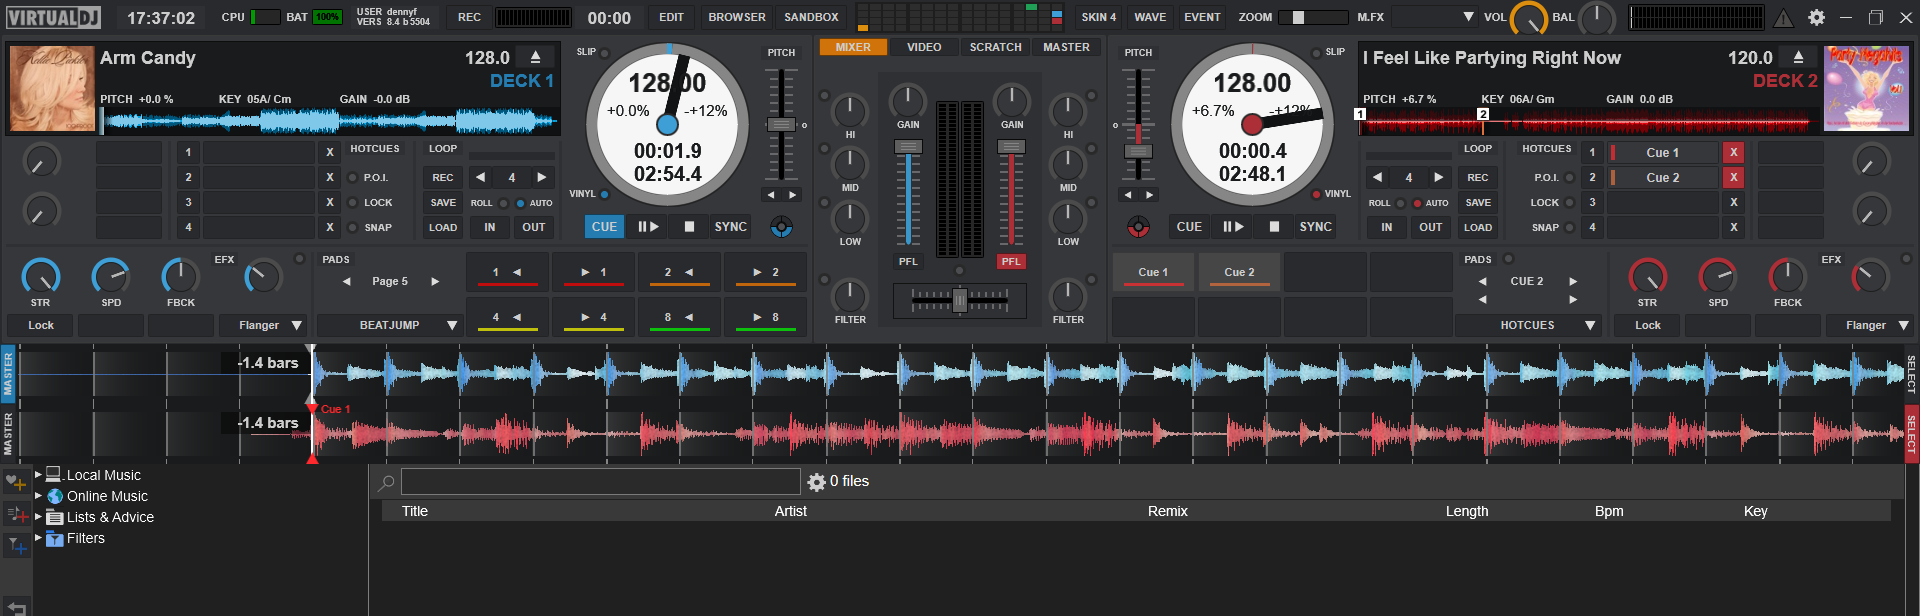
Task: Expand the Filters folder
Action: pyautogui.click(x=38, y=538)
